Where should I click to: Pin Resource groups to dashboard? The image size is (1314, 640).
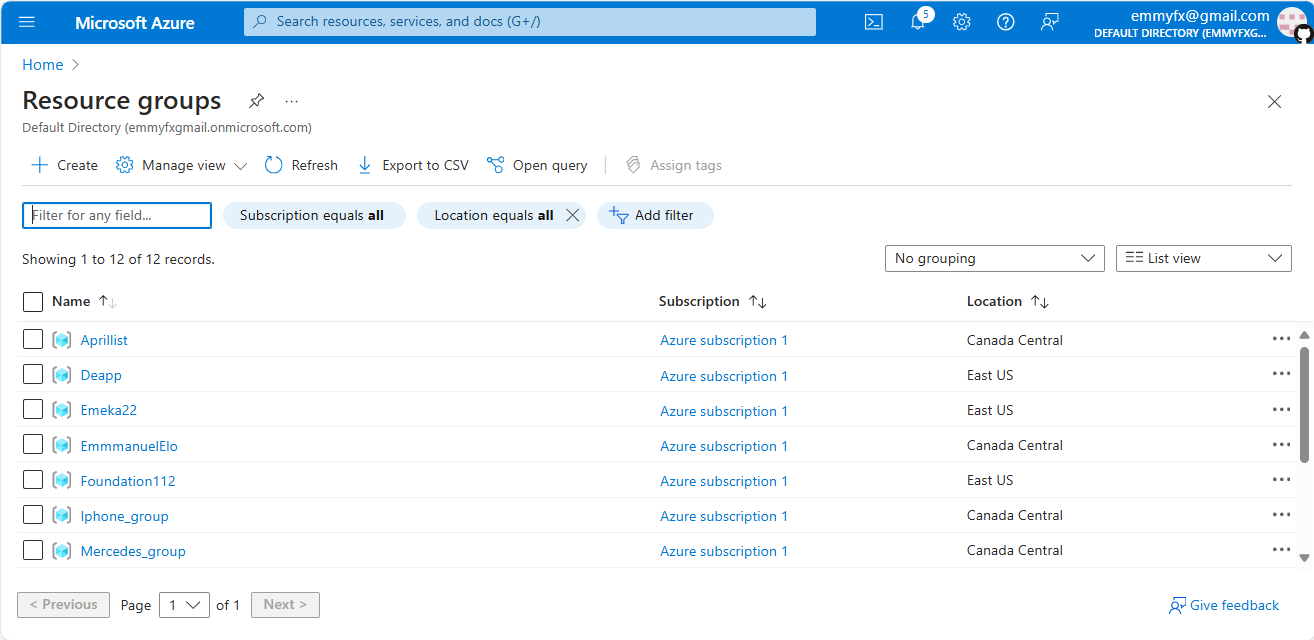pyautogui.click(x=257, y=101)
